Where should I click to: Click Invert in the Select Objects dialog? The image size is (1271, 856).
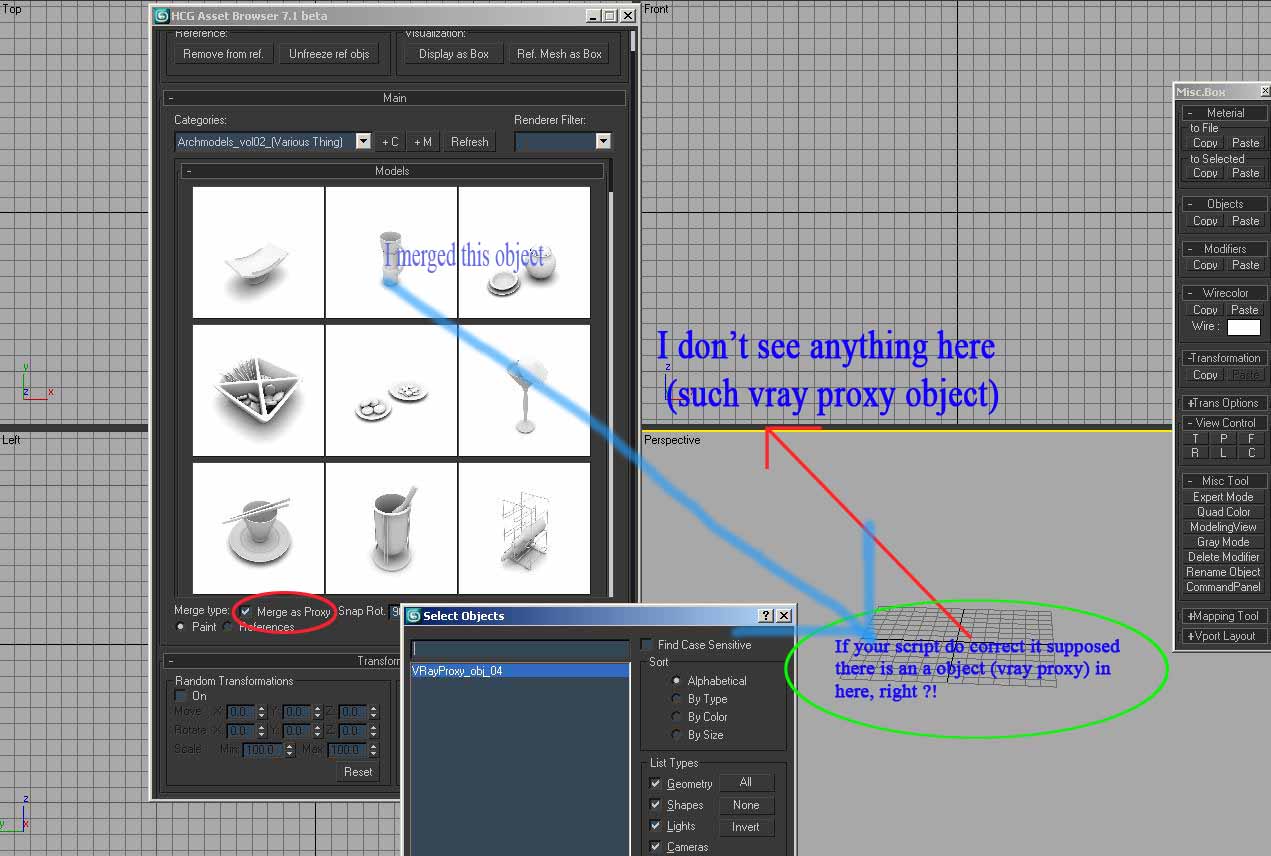(746, 826)
